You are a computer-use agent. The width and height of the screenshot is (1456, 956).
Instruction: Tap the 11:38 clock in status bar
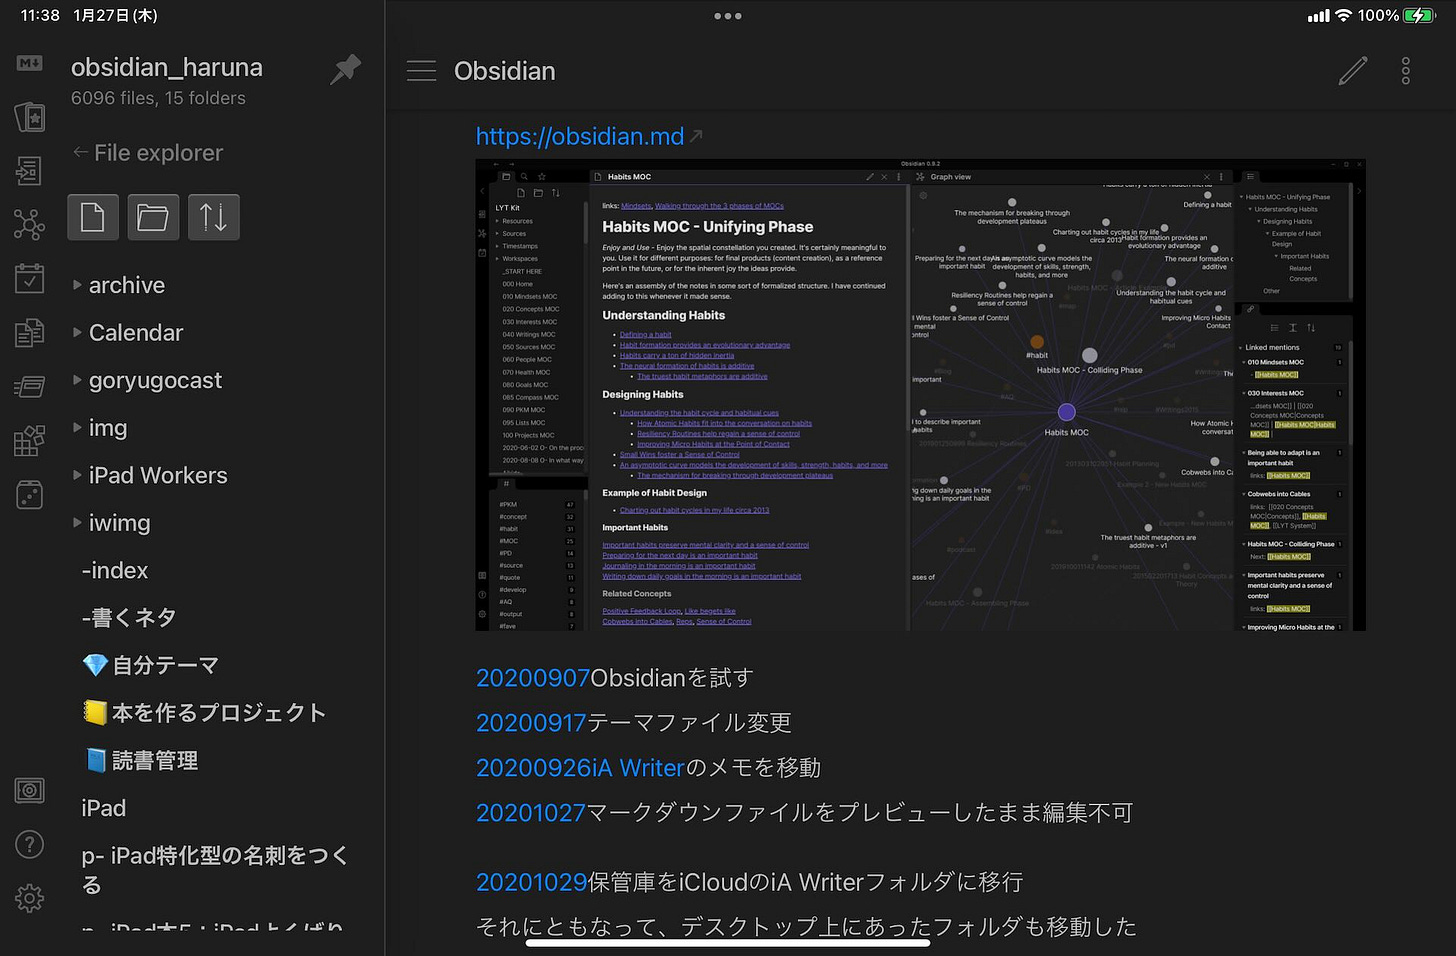40,16
